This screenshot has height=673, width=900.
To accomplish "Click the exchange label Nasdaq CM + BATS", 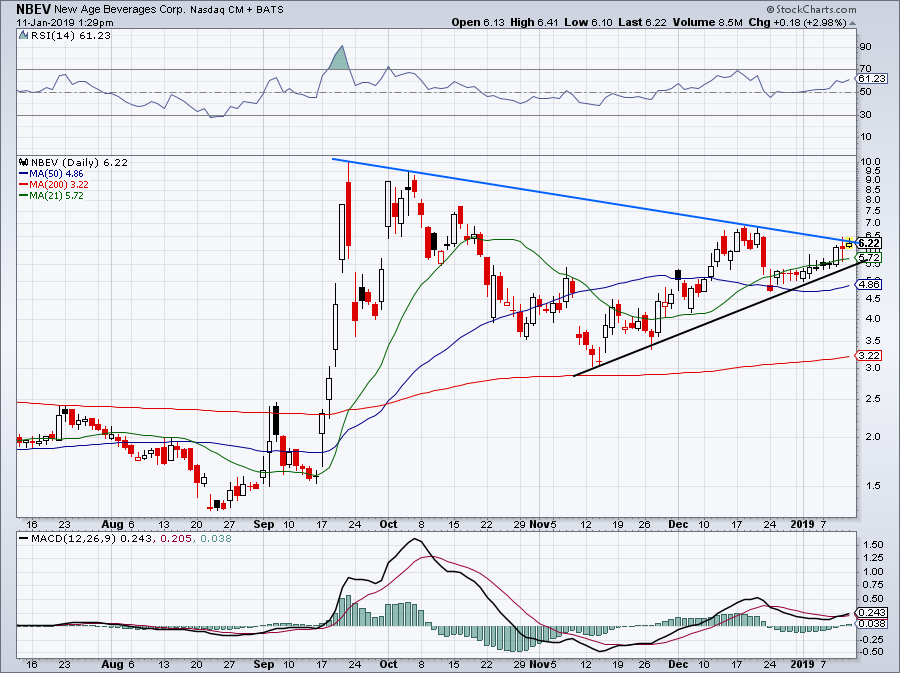I will pyautogui.click(x=237, y=10).
